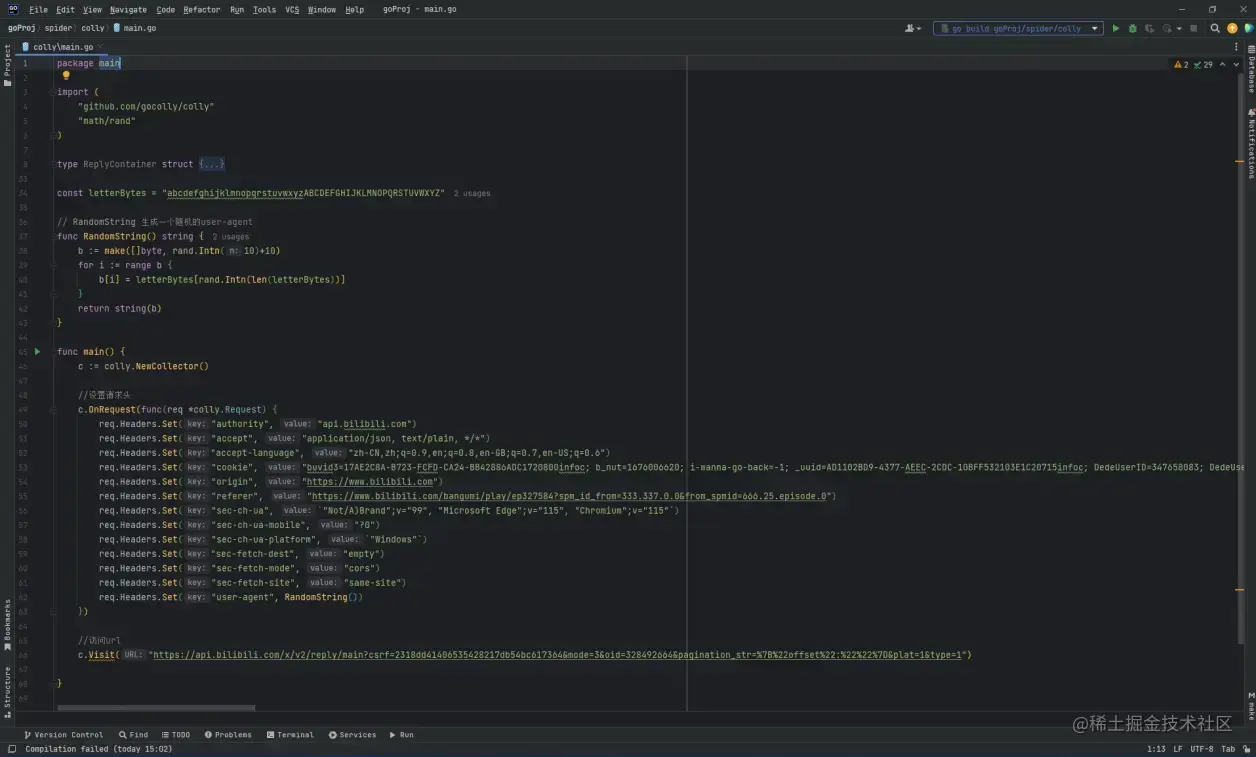1256x757 pixels.
Task: Open the Tools menu
Action: [x=264, y=9]
